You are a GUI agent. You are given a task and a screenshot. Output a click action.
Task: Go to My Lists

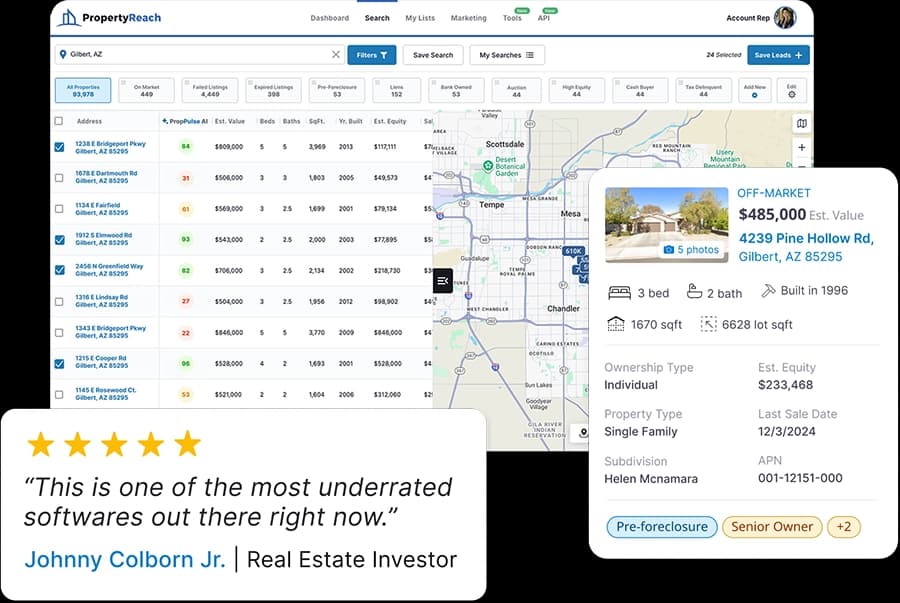tap(420, 18)
